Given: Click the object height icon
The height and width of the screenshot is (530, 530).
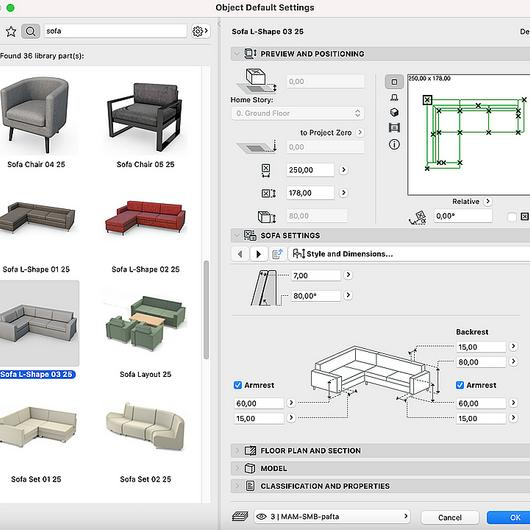Looking at the screenshot, I should pos(267,217).
